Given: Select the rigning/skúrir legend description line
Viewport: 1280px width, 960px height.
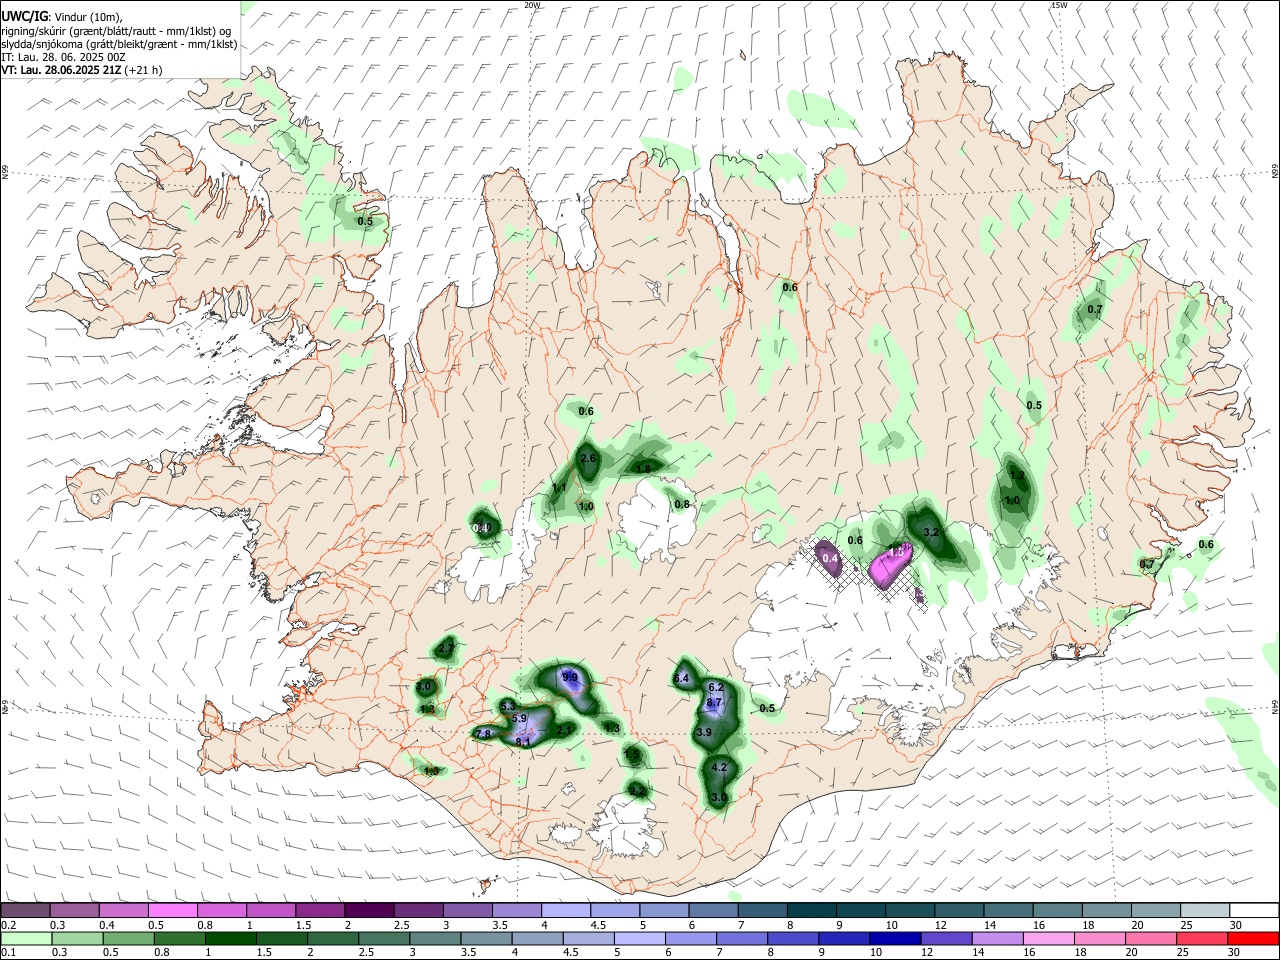Looking at the screenshot, I should 118,29.
